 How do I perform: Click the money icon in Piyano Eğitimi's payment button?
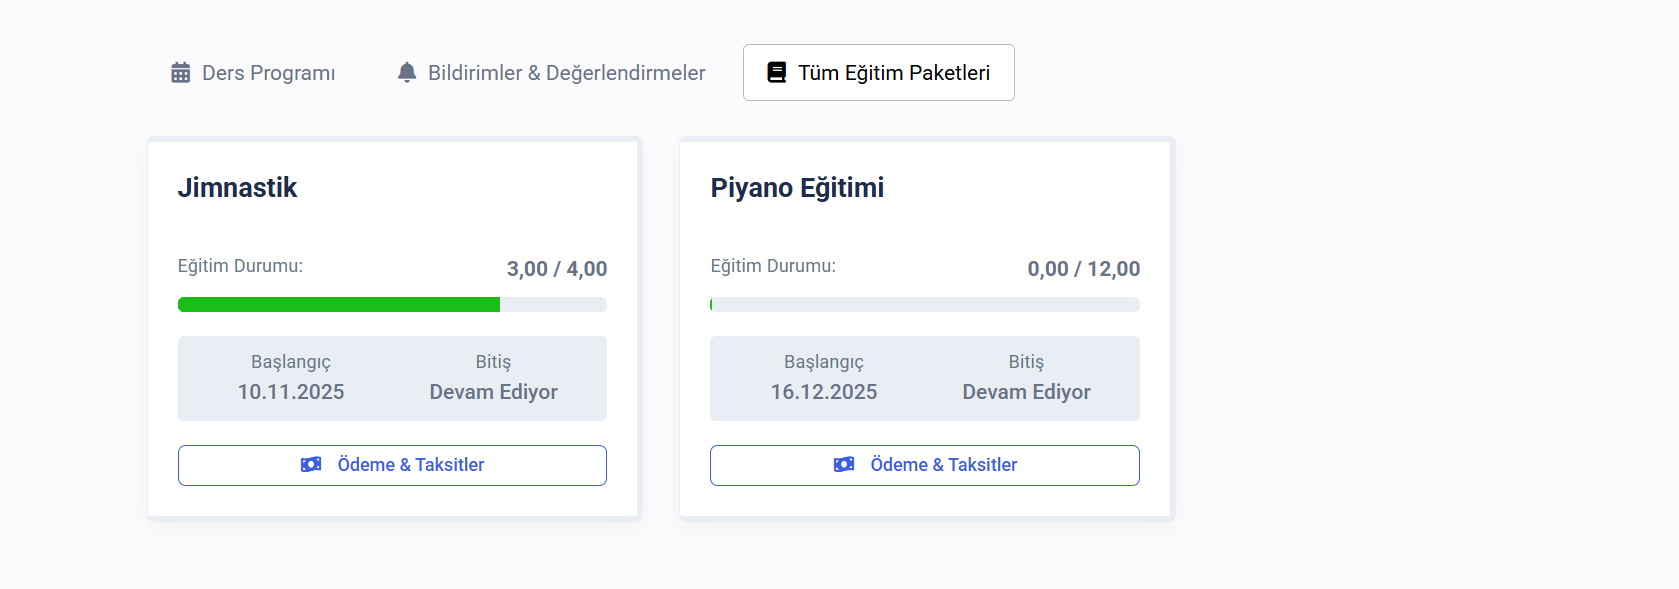pyautogui.click(x=844, y=465)
